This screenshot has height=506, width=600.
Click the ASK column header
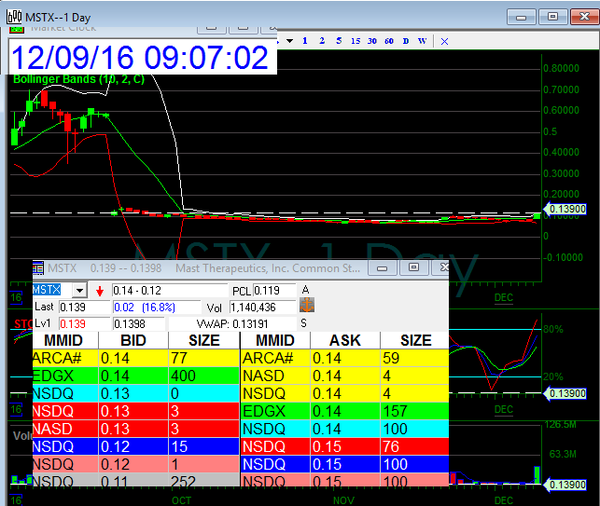point(343,341)
